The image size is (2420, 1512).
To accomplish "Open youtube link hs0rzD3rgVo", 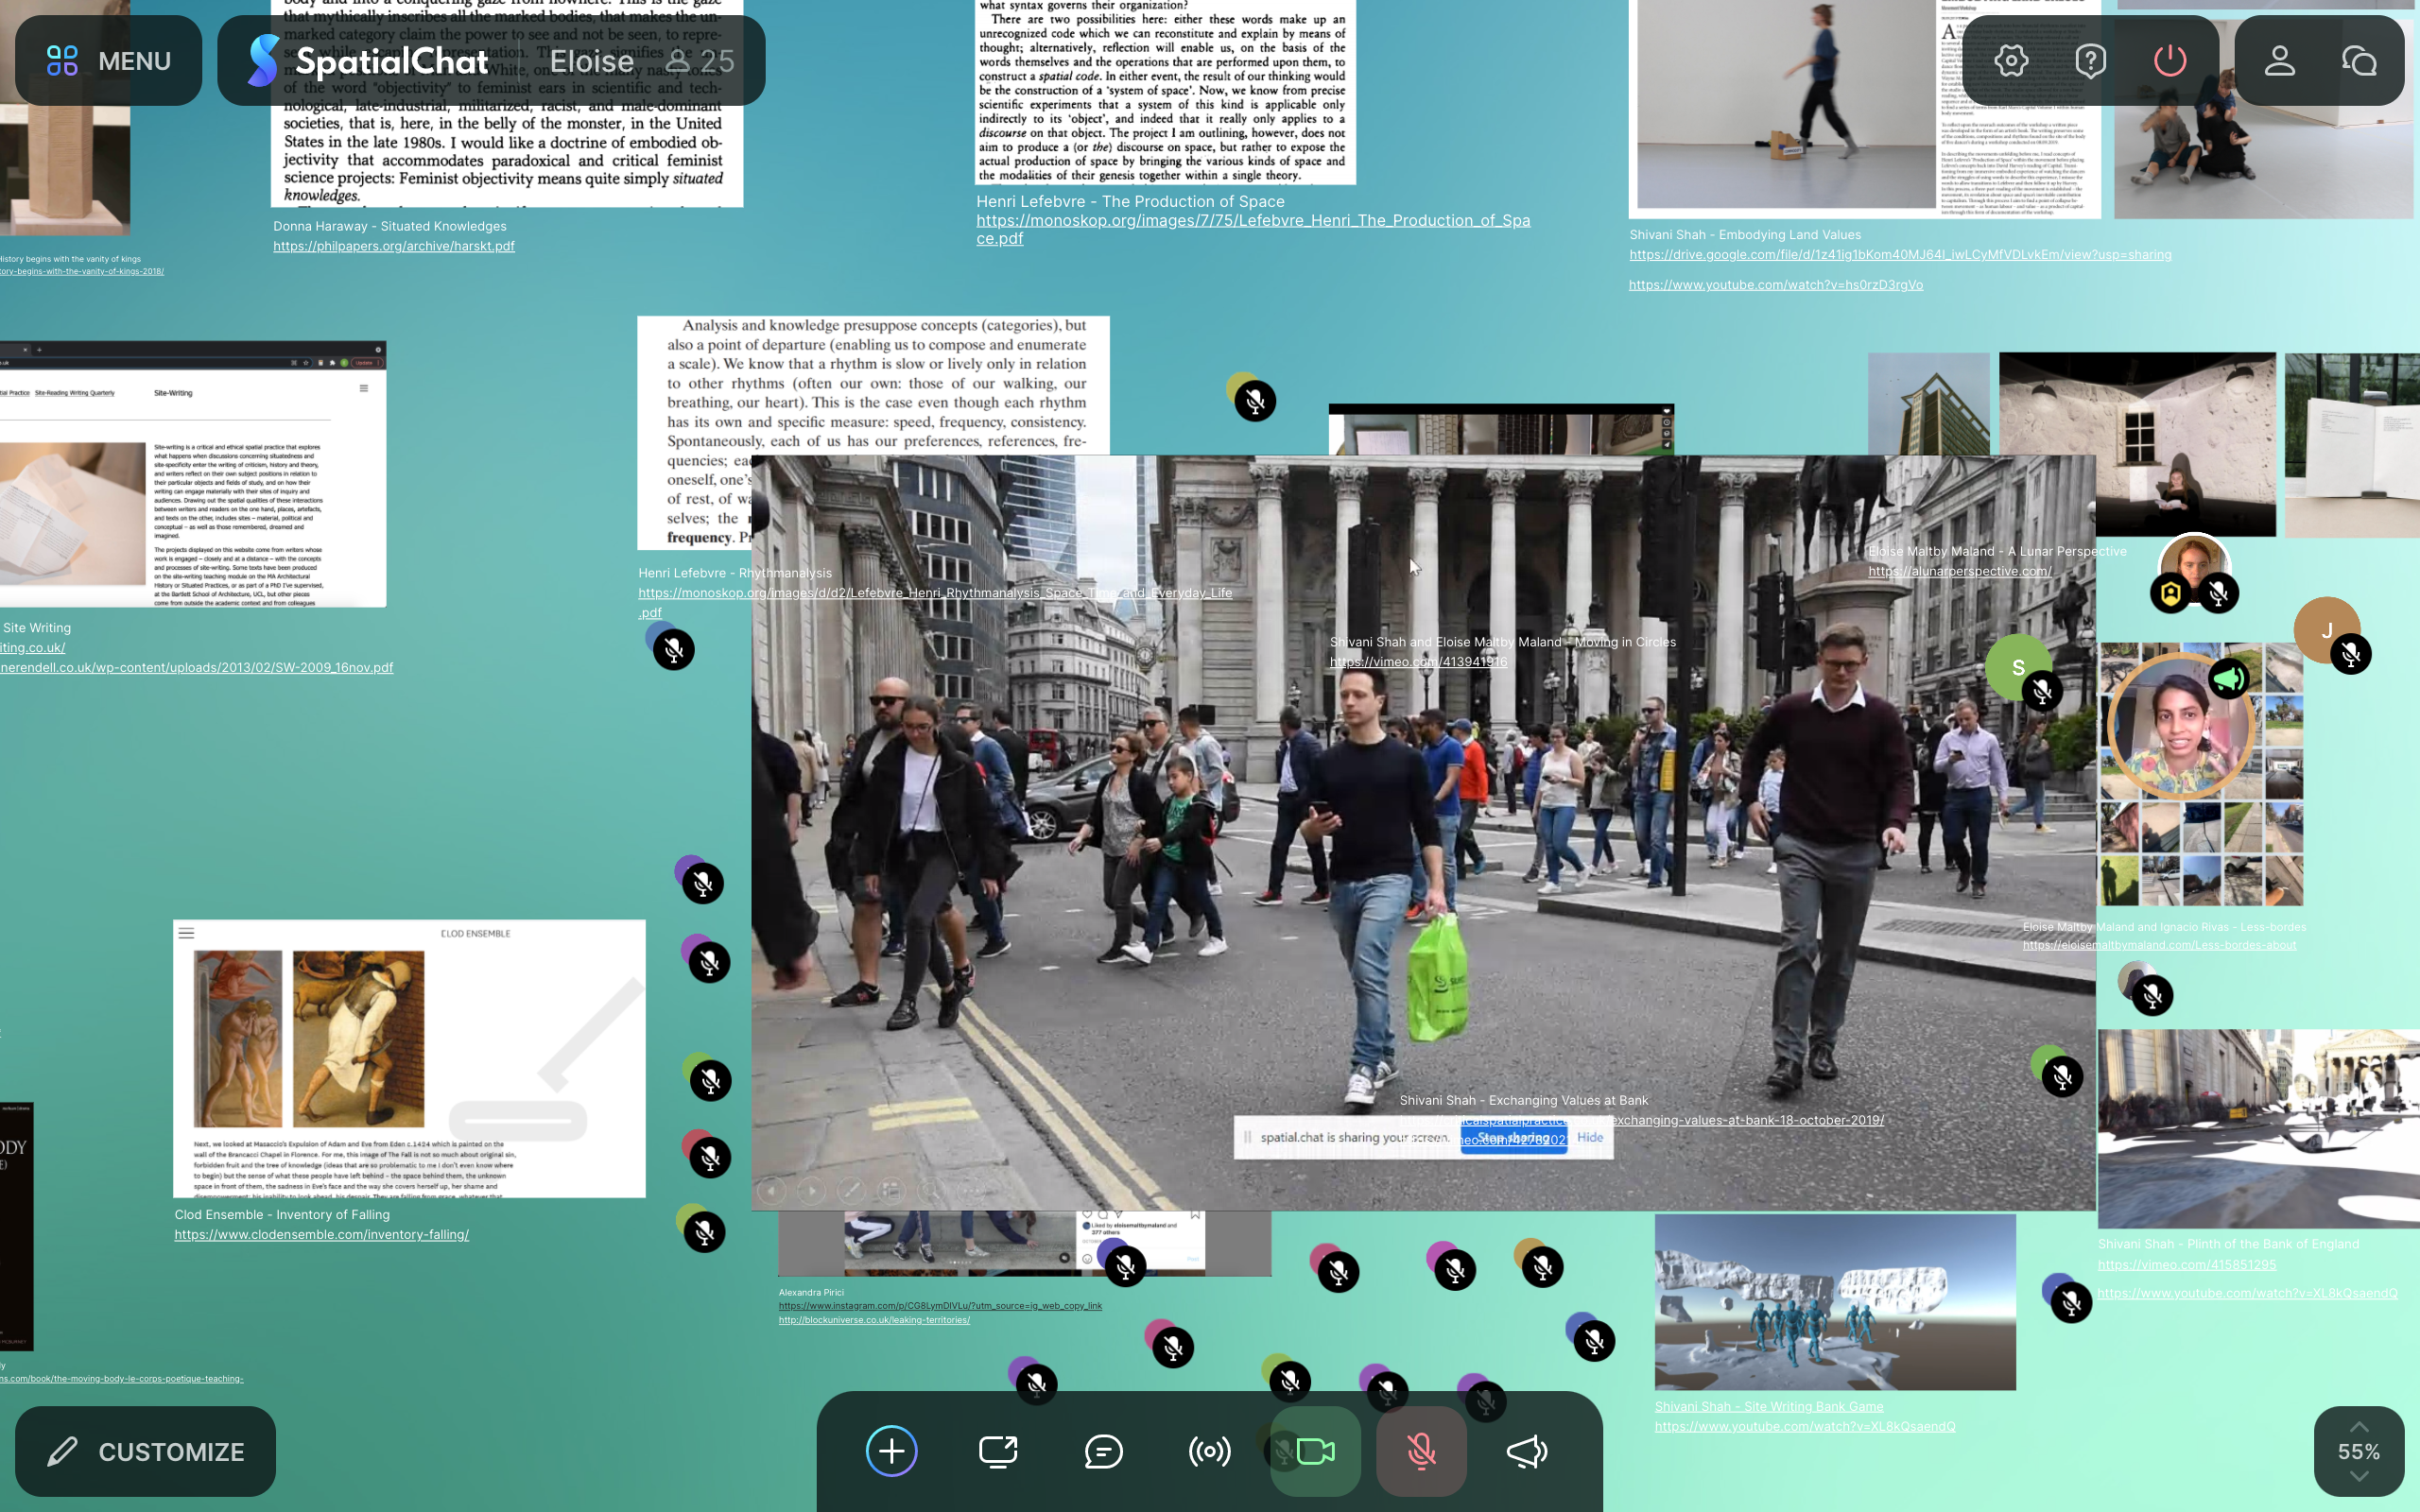I will 1776,285.
